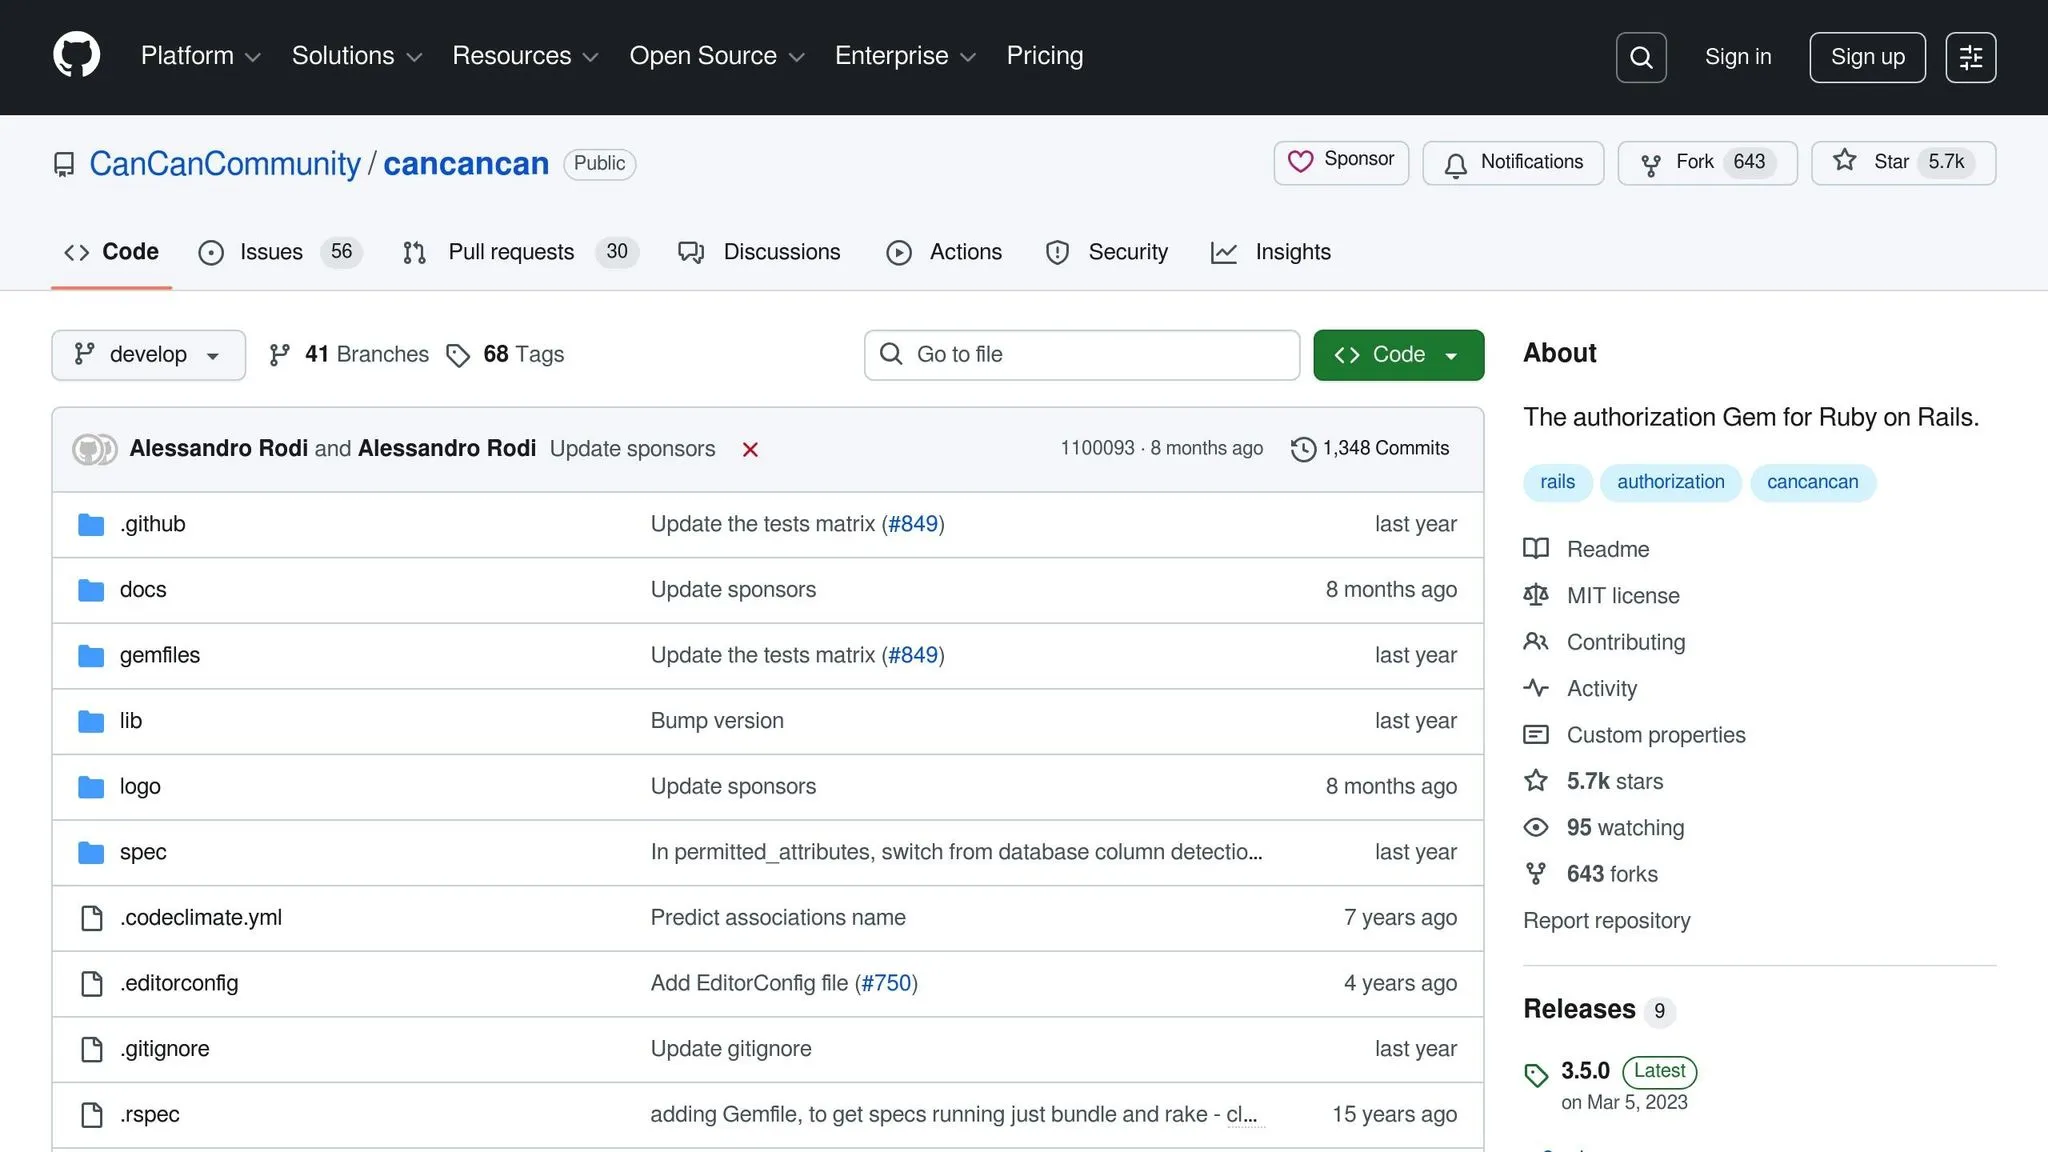Click the Contributing people icon
The width and height of the screenshot is (2048, 1152).
coord(1536,642)
